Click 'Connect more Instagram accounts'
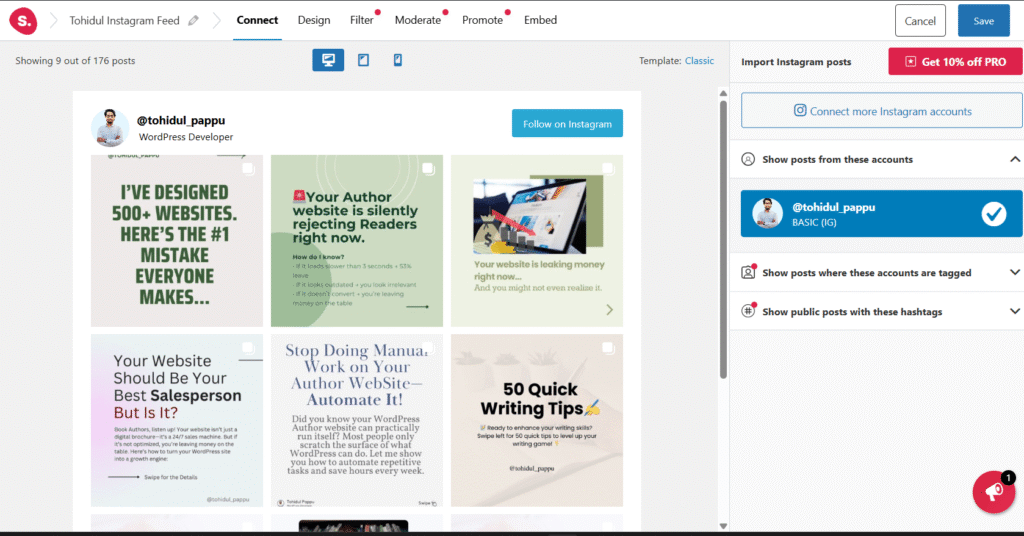Viewport: 1024px width, 536px height. pos(882,111)
